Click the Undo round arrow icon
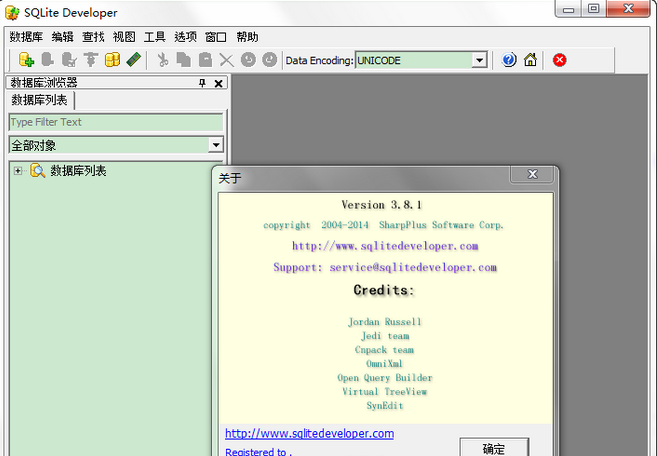 pyautogui.click(x=248, y=60)
